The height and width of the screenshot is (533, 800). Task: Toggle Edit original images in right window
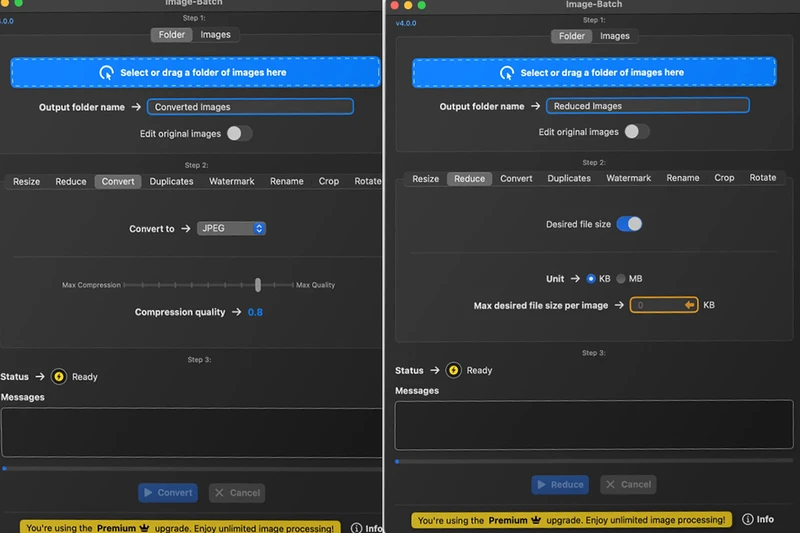636,132
